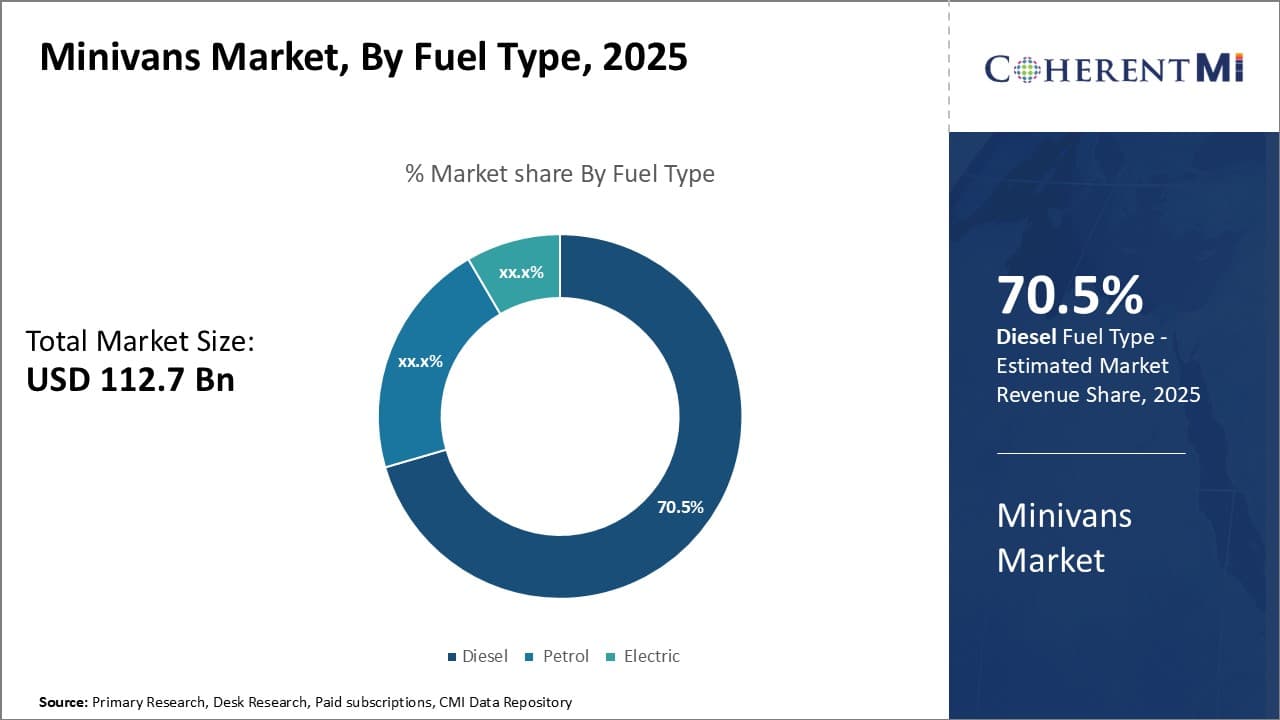Click the 70.5% data label on chart
The image size is (1280, 720).
coord(680,507)
